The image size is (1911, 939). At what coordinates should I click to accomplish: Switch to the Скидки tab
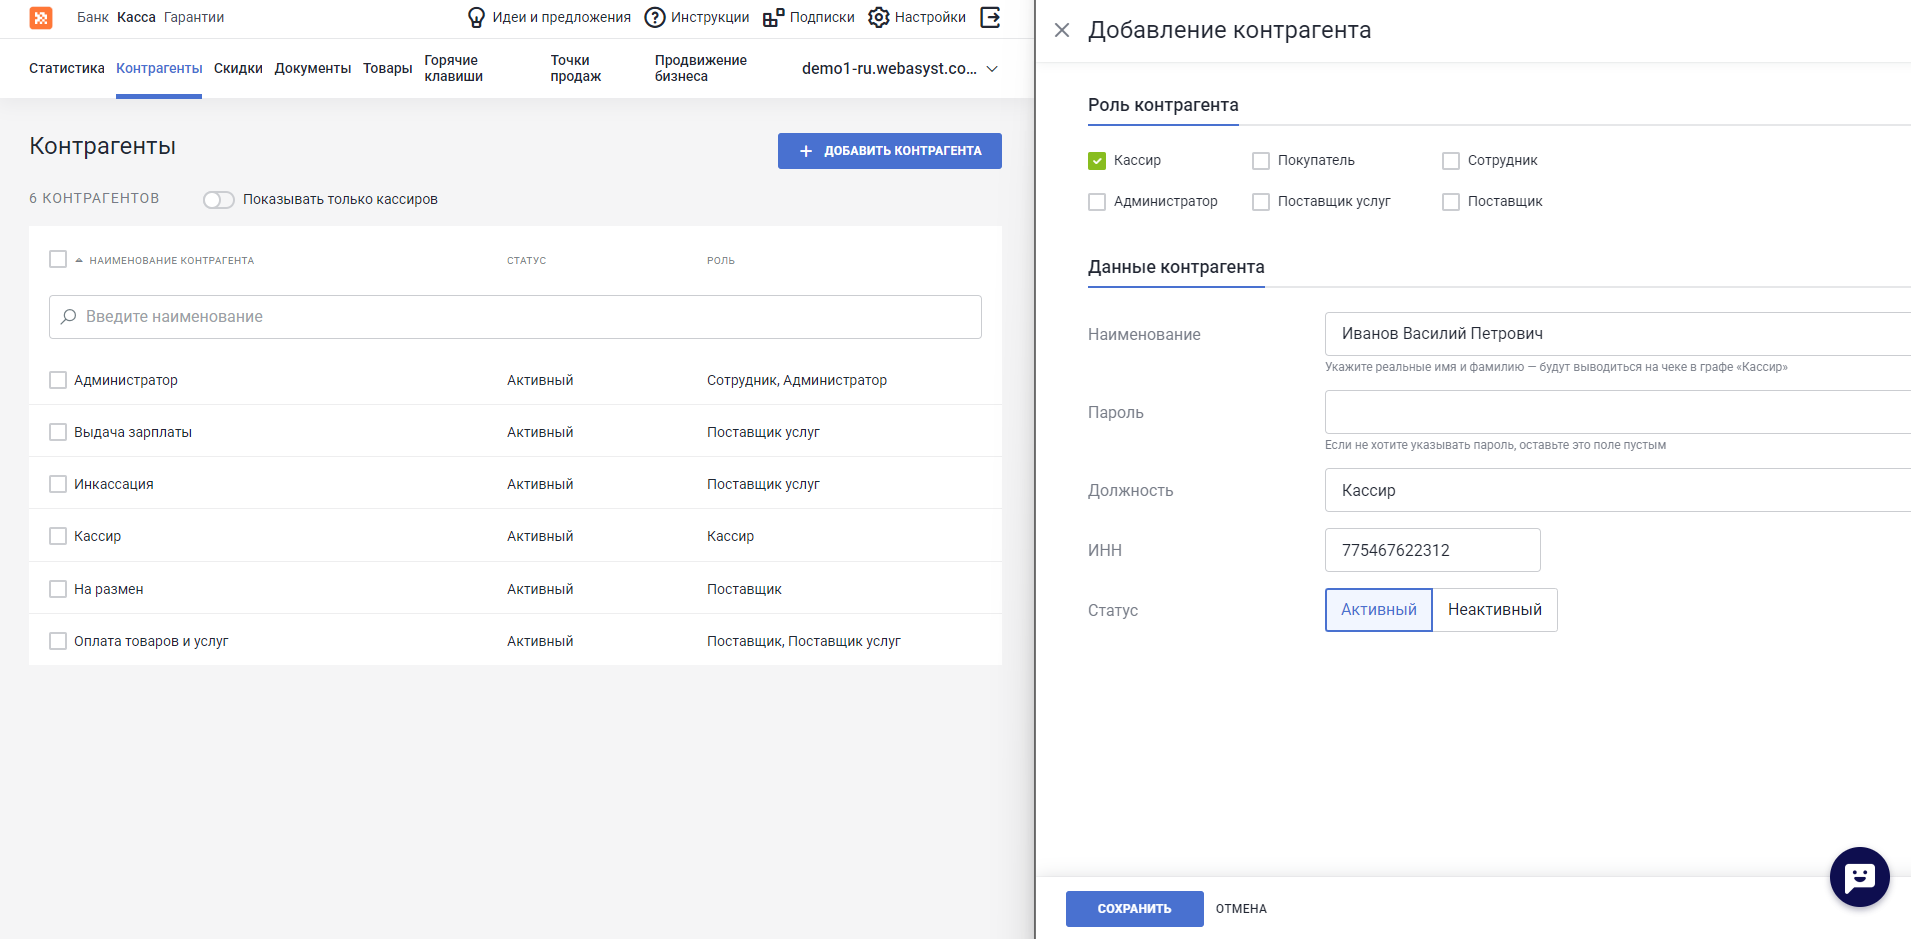point(238,69)
